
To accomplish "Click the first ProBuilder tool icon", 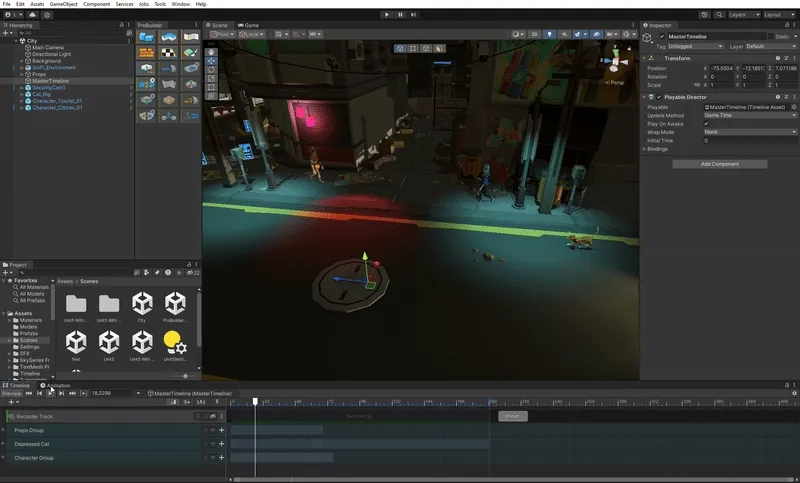I will [x=146, y=37].
